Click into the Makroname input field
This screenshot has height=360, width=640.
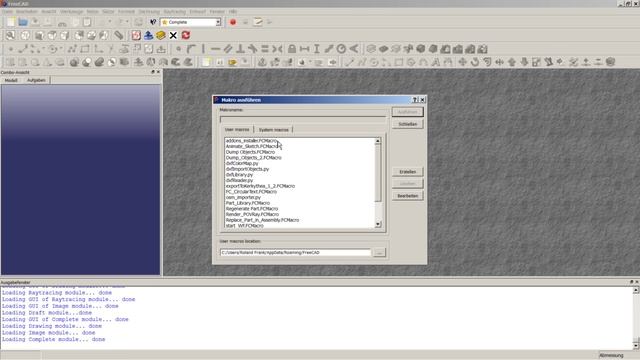(x=303, y=119)
